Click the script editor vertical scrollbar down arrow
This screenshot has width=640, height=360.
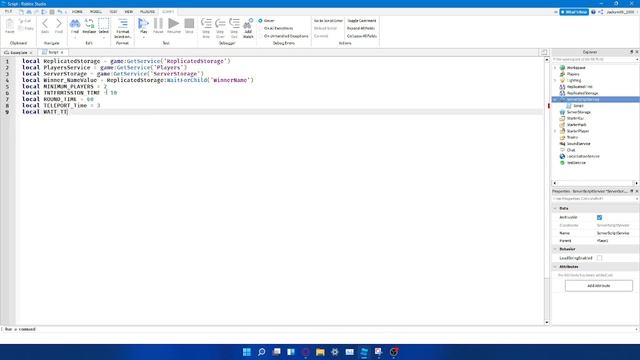coord(547,322)
